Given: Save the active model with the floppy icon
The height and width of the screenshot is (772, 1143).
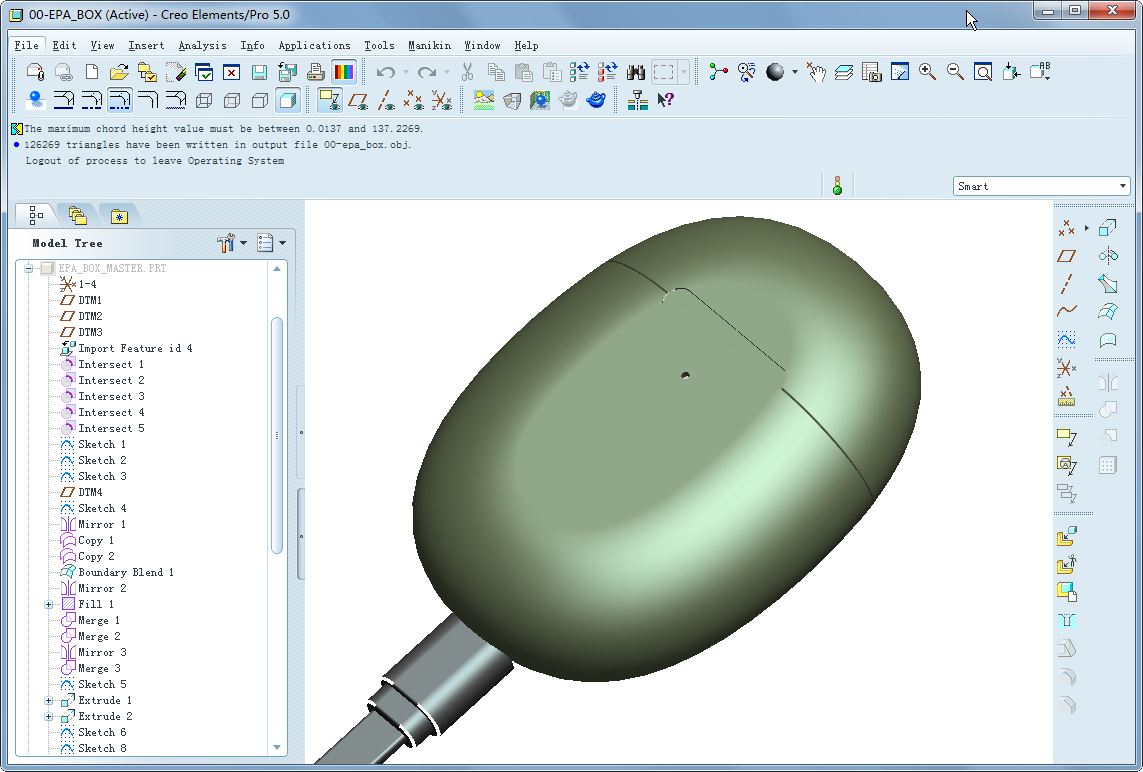Looking at the screenshot, I should click(260, 72).
